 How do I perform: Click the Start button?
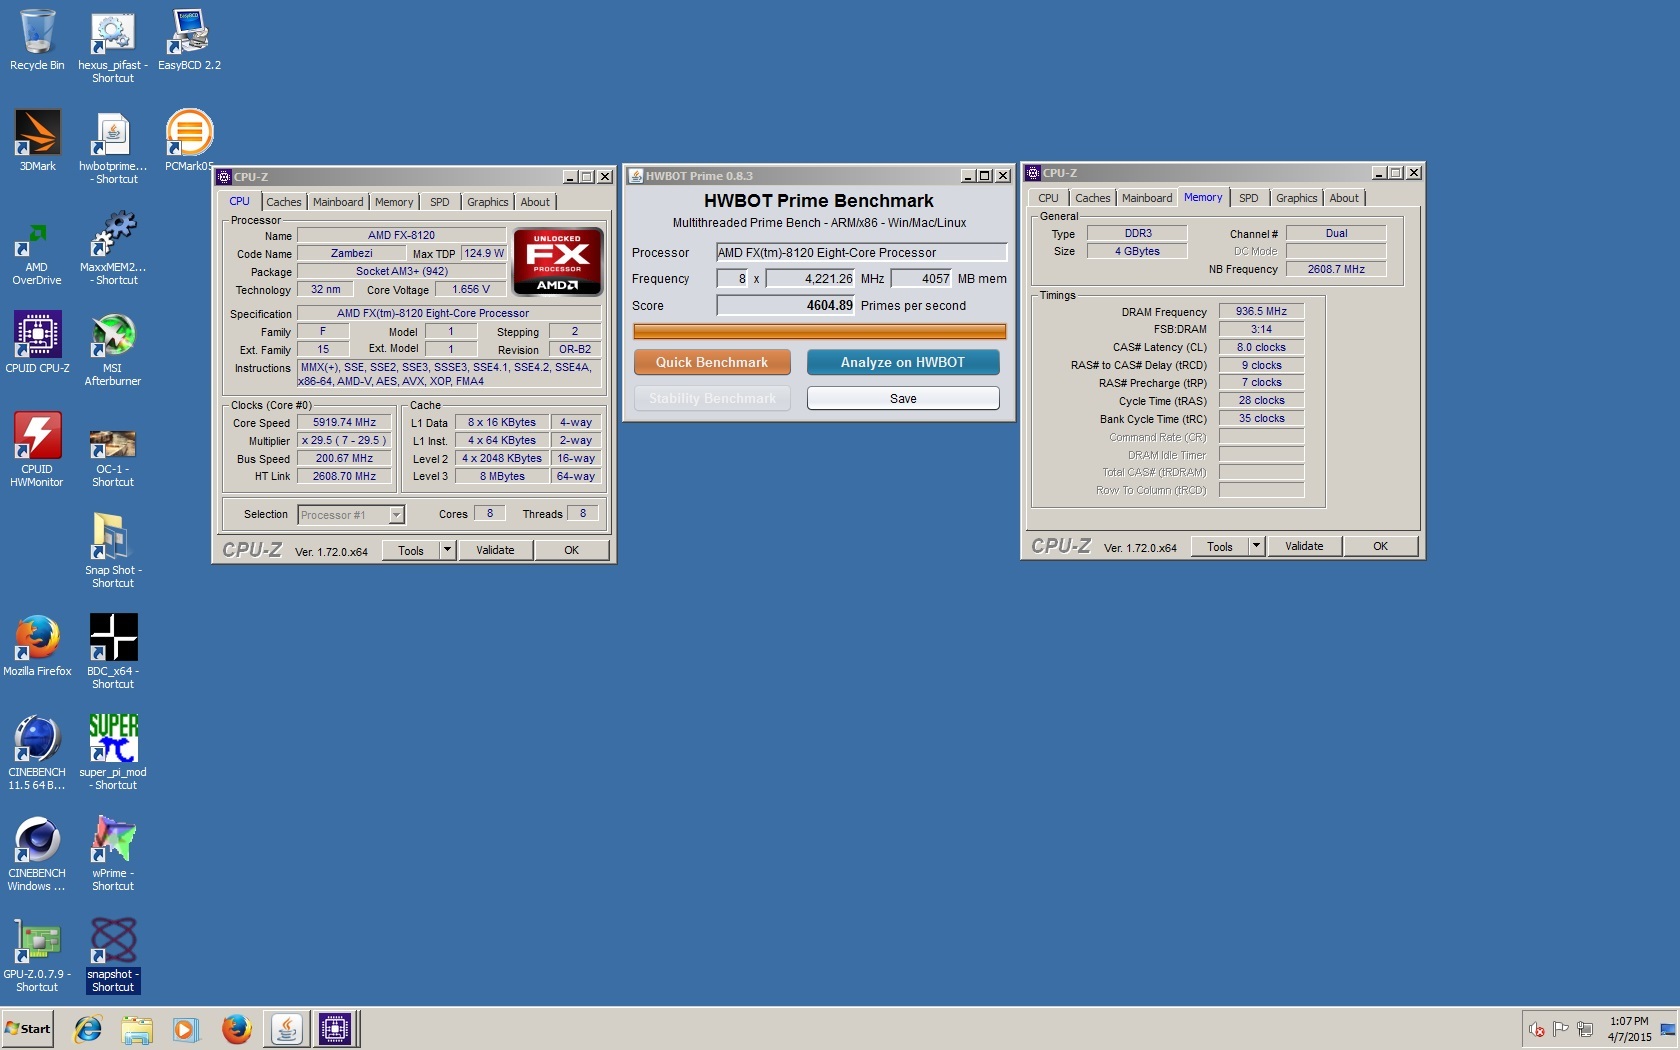coord(28,1028)
